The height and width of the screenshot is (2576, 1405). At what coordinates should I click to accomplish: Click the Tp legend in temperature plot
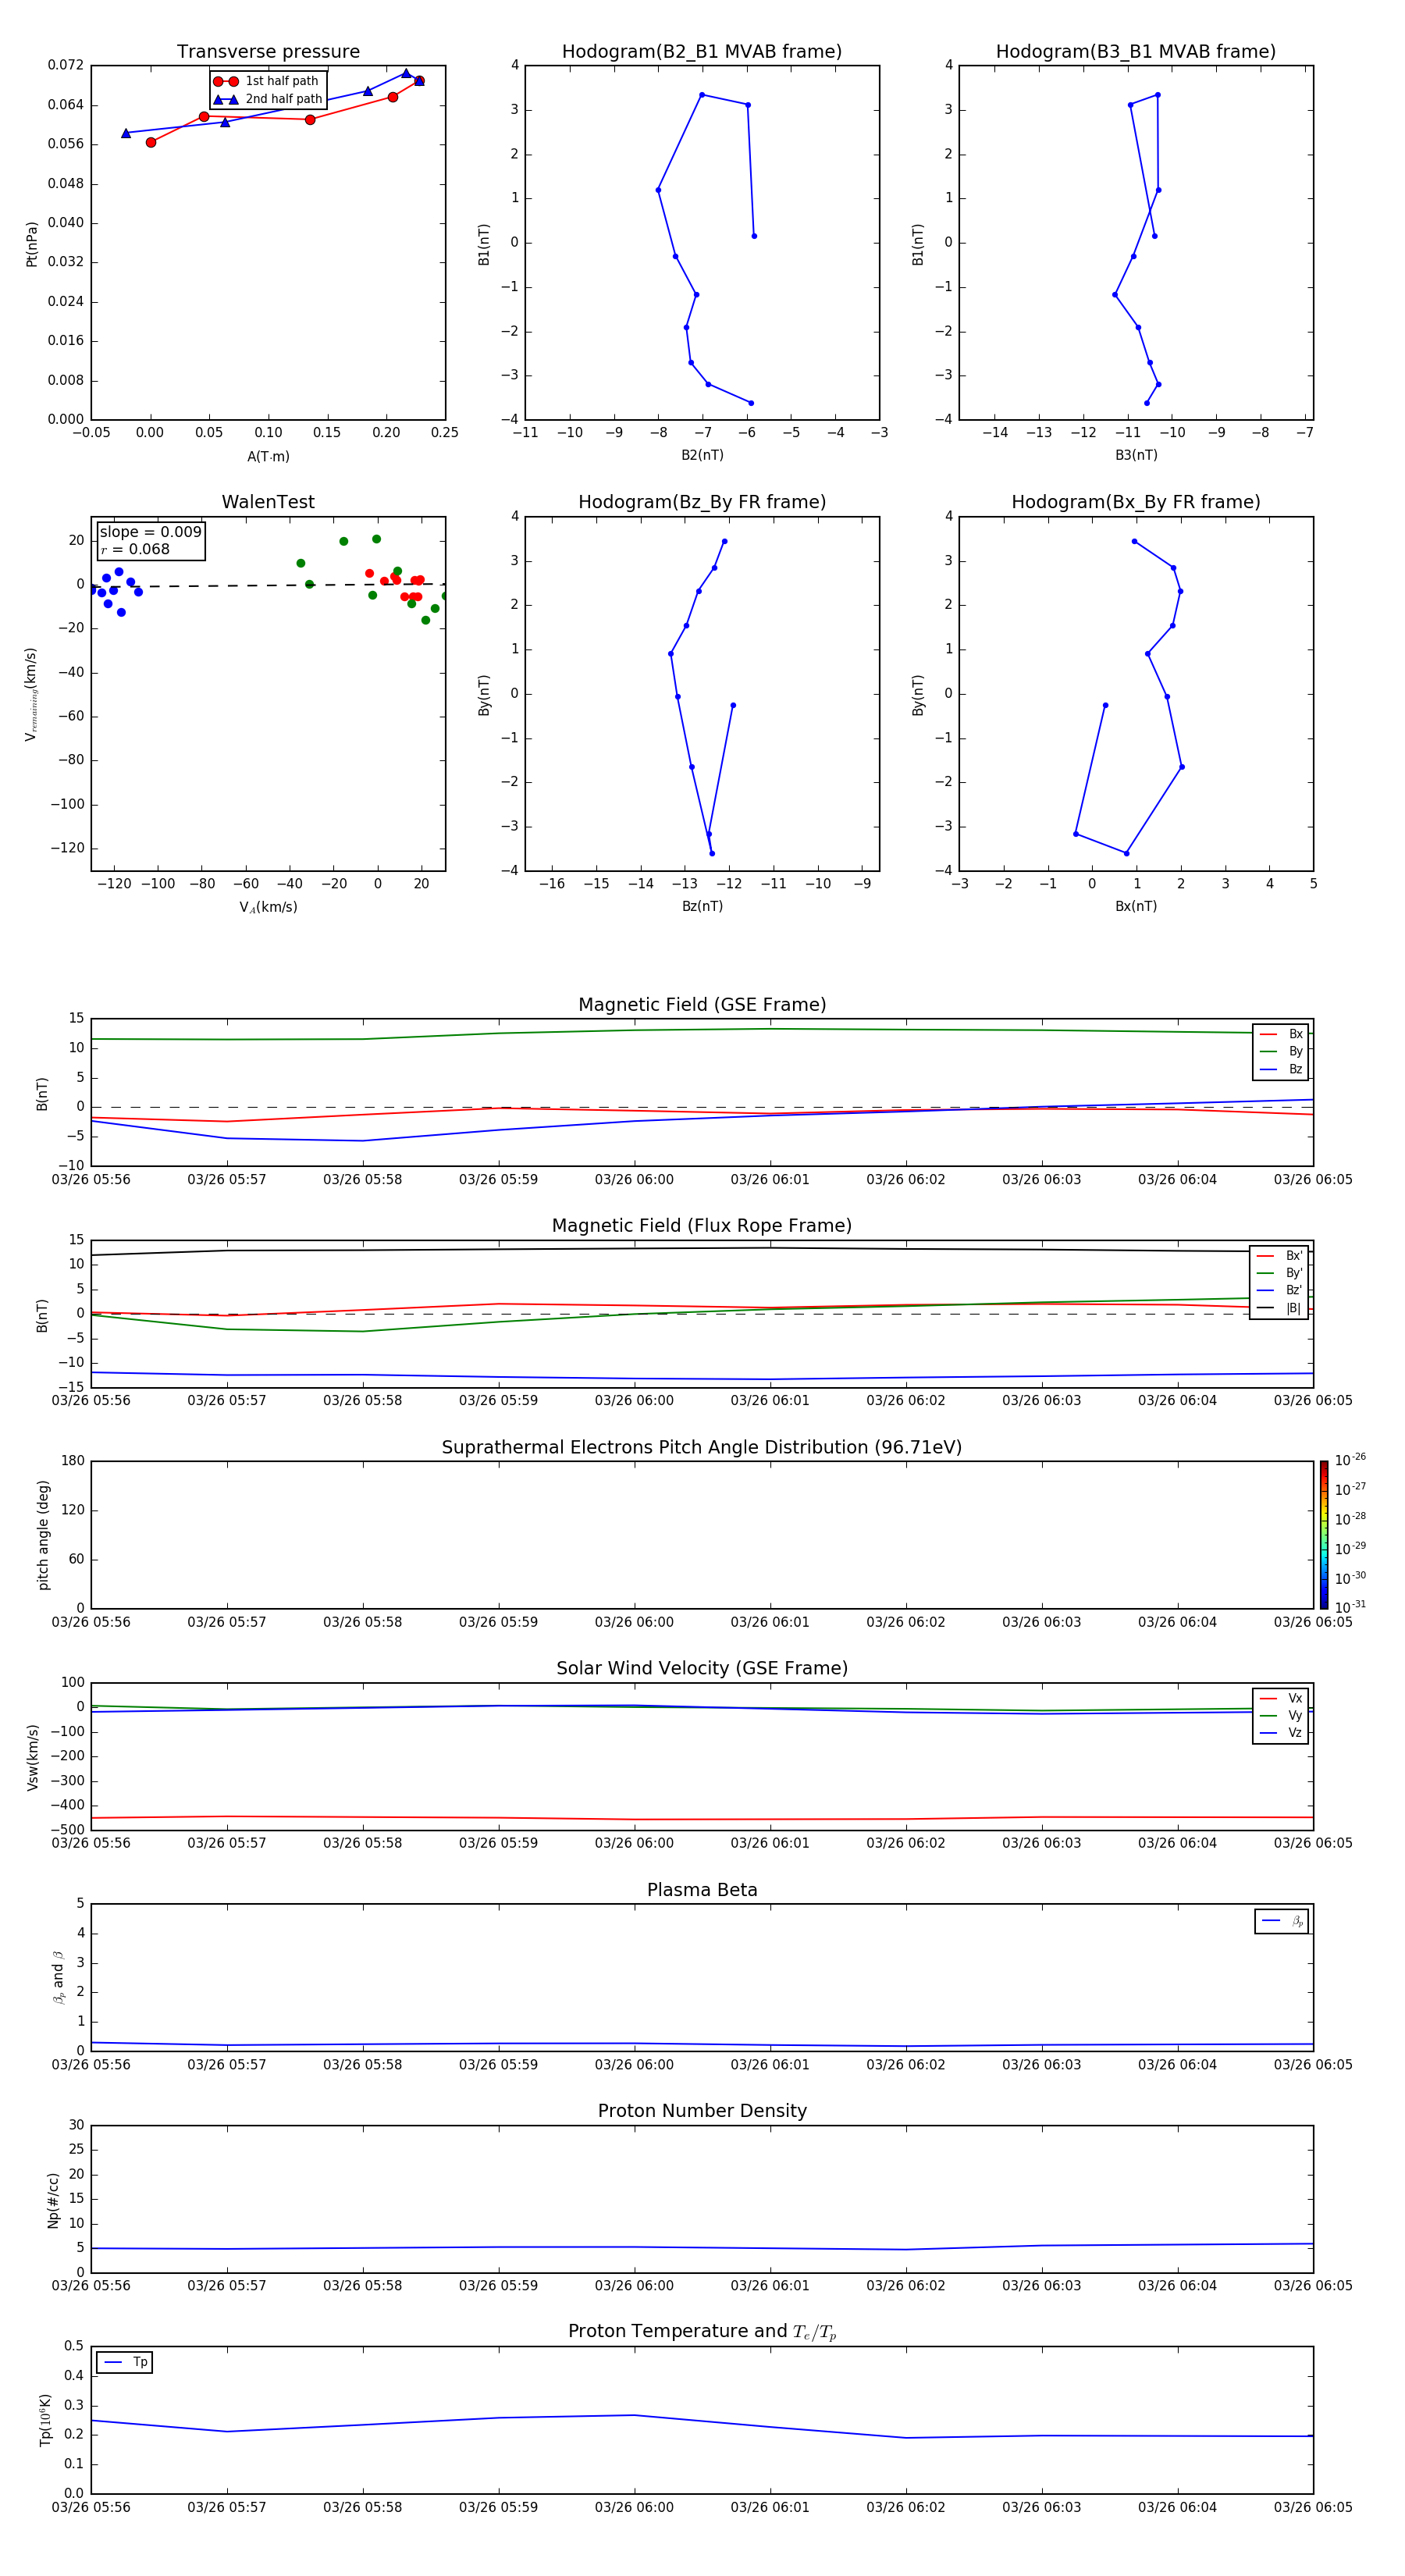point(125,2362)
